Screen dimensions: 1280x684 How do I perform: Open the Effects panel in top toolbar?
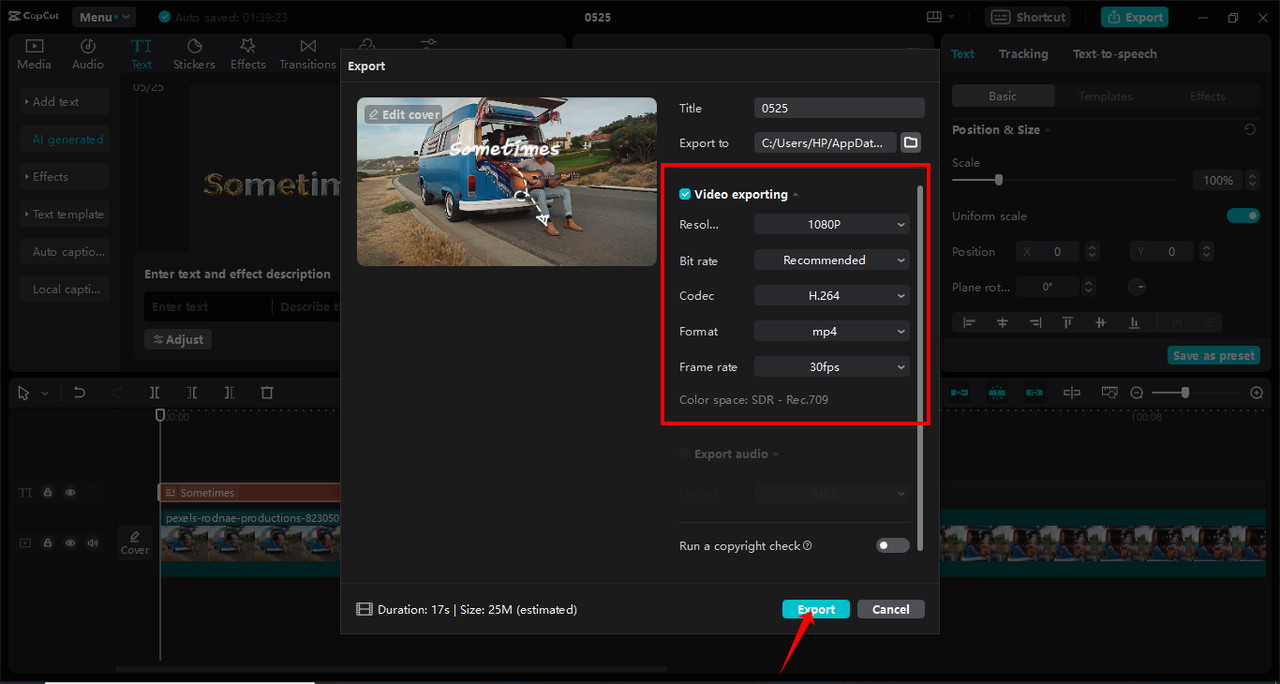tap(248, 54)
